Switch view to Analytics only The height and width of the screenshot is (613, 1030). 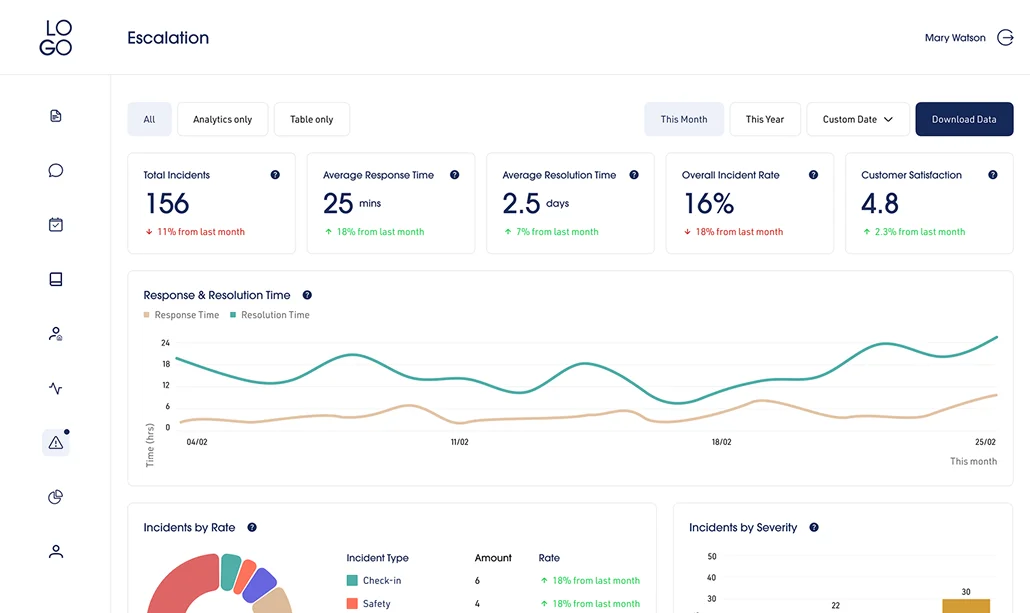pos(222,119)
